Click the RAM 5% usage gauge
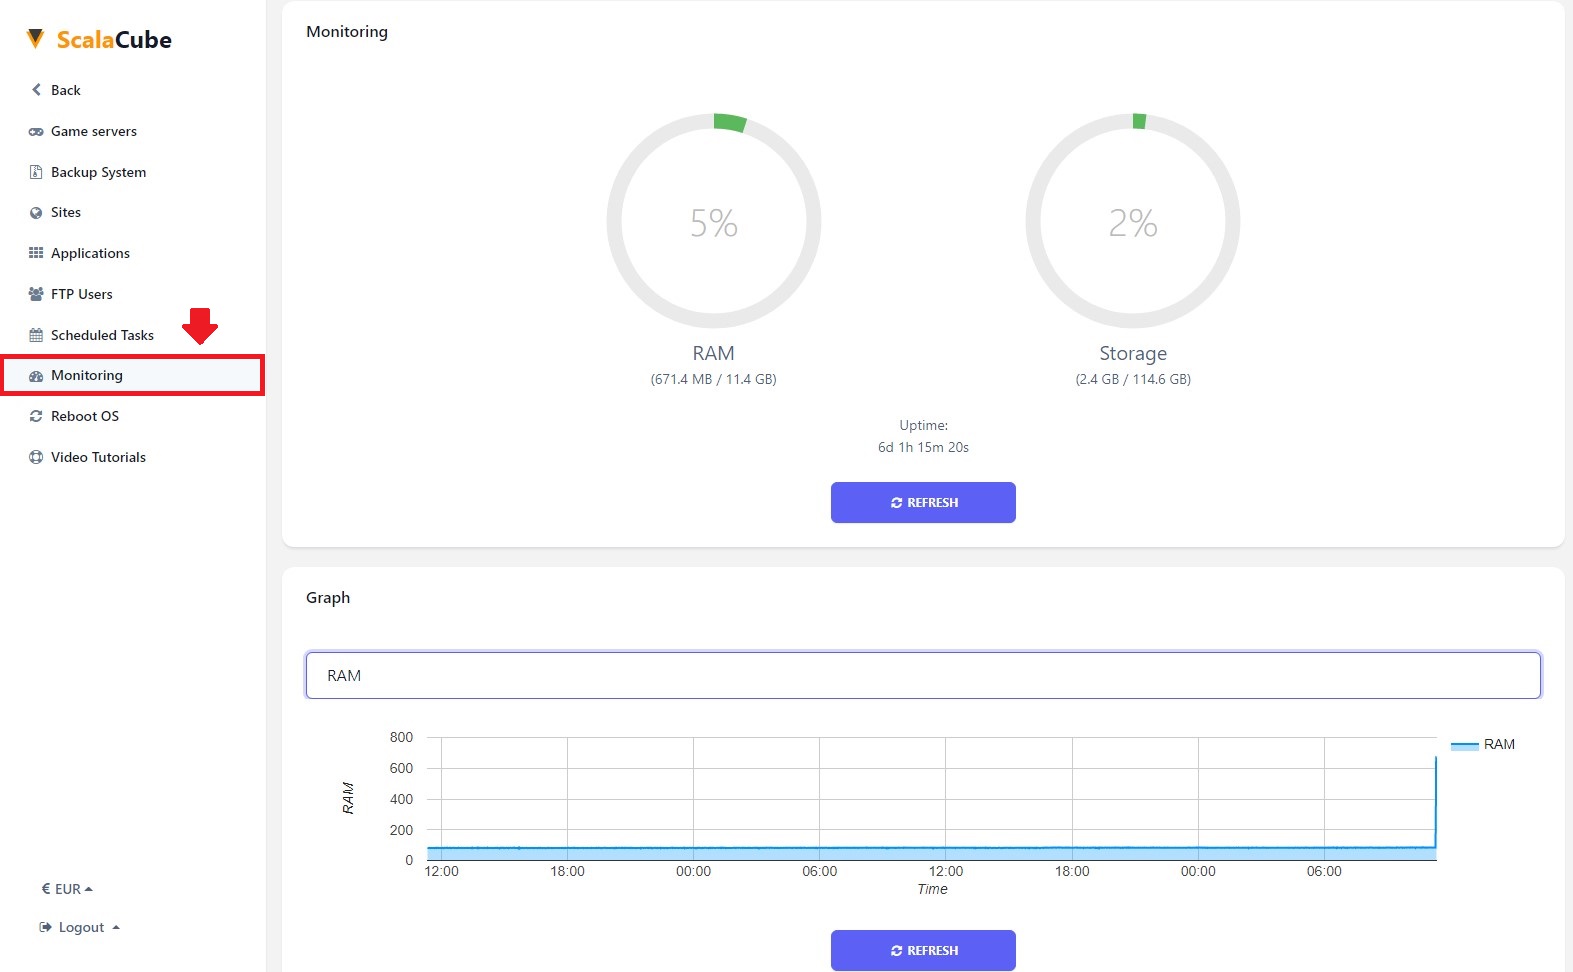Screen dimensions: 1573x972 pyautogui.click(x=714, y=221)
